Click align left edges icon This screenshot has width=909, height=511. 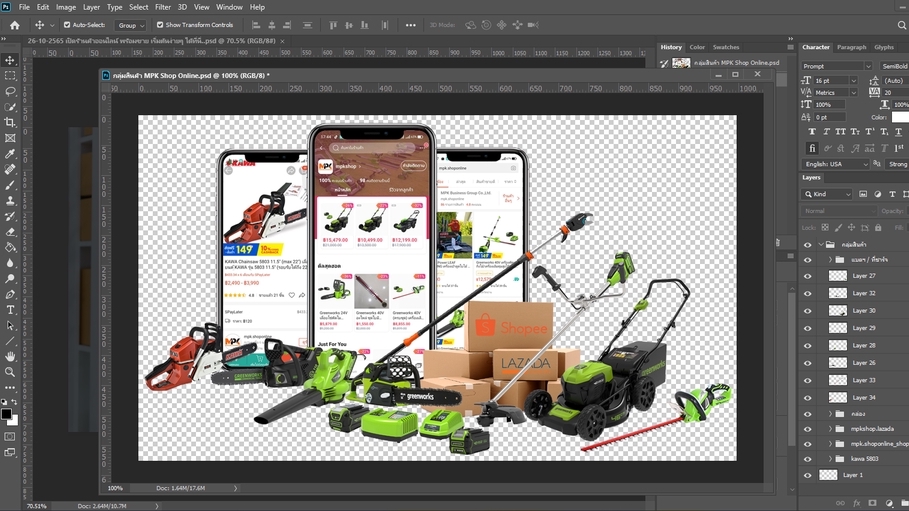coord(256,25)
